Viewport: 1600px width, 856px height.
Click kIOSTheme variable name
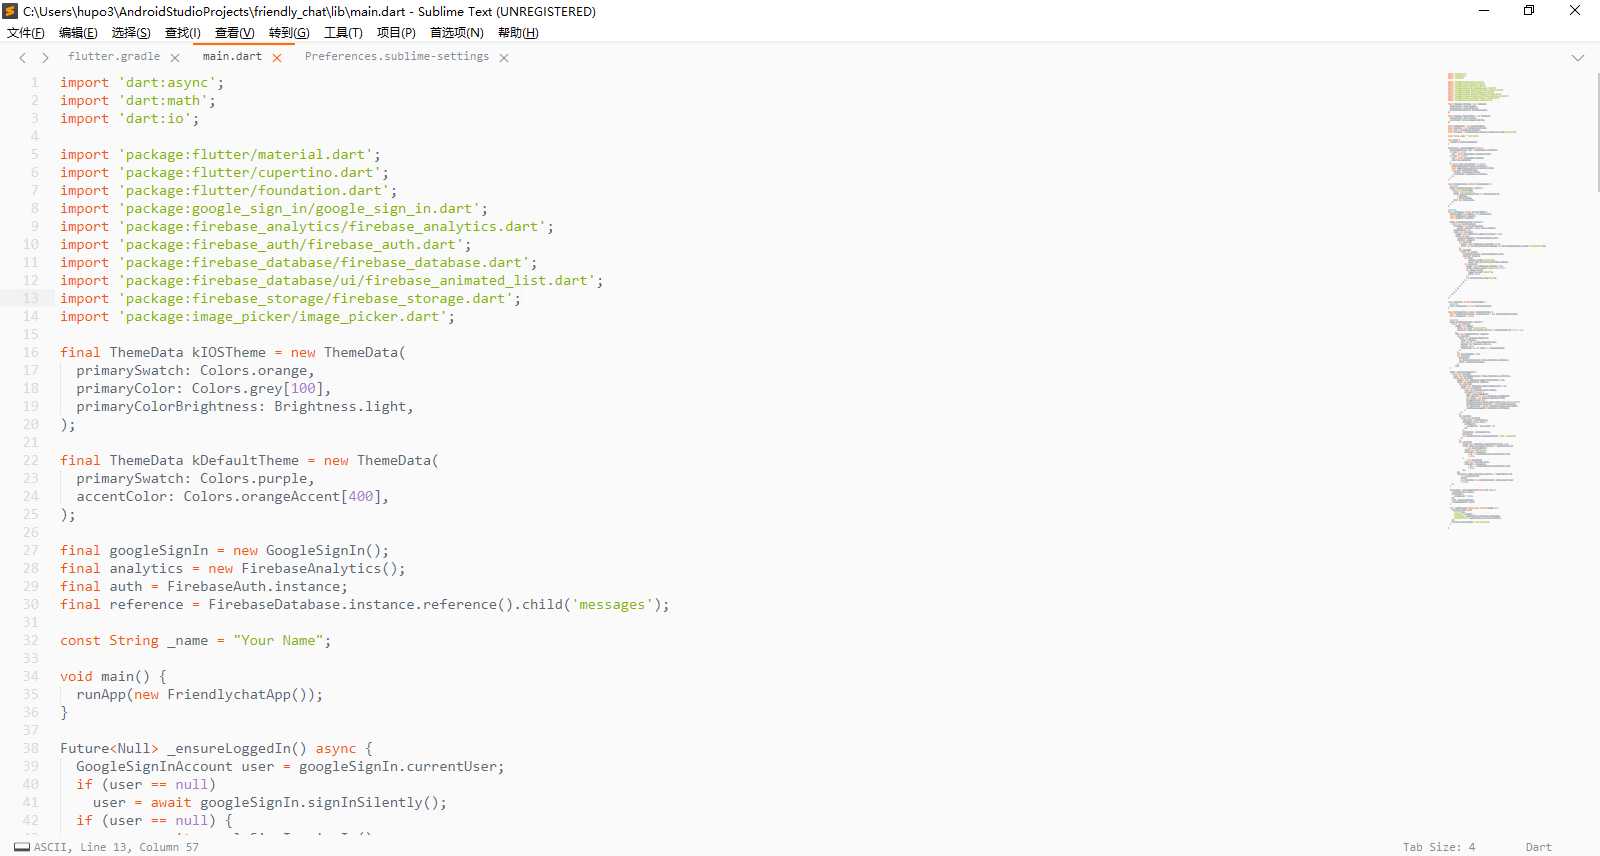click(229, 353)
